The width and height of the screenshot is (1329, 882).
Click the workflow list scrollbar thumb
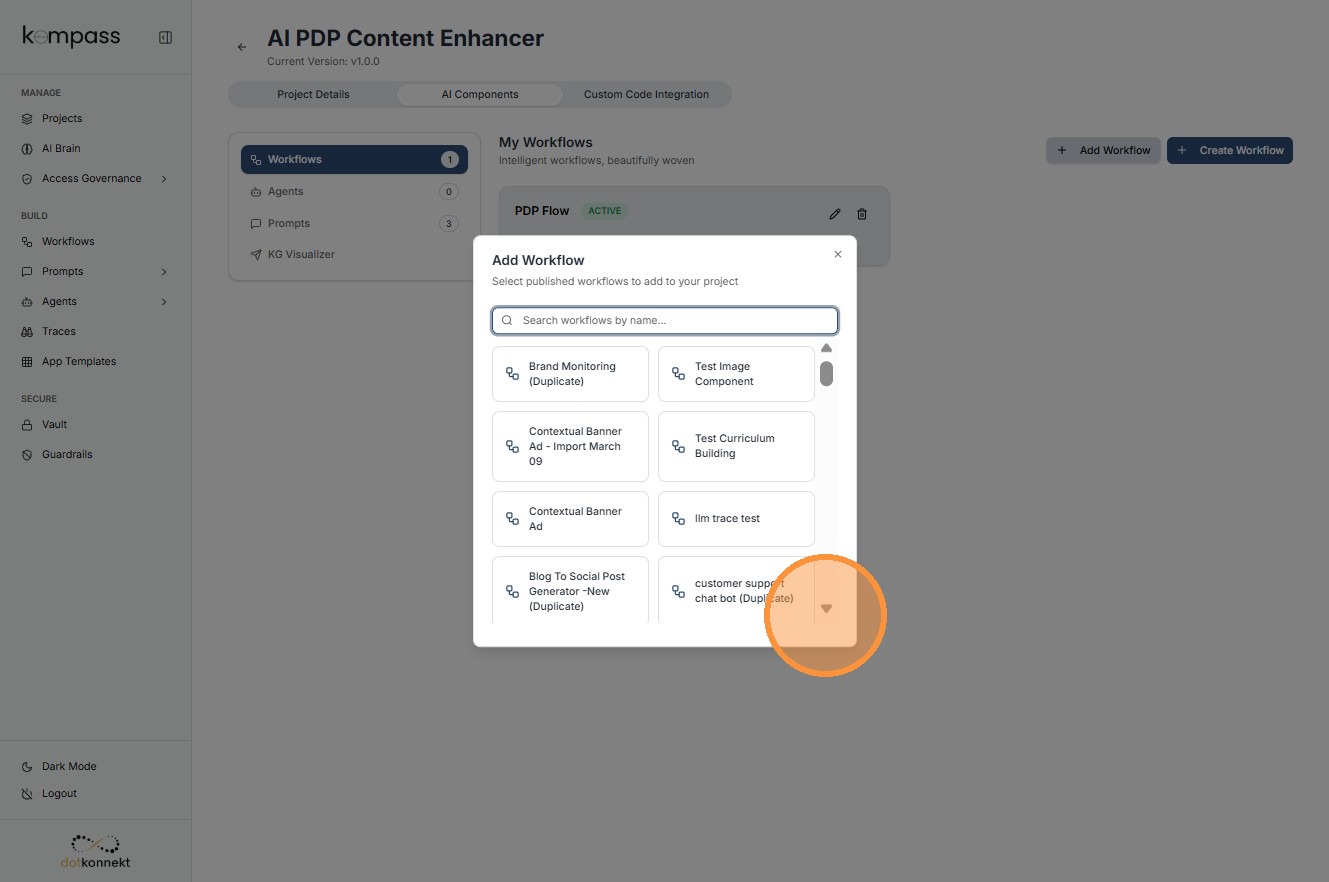(x=826, y=374)
